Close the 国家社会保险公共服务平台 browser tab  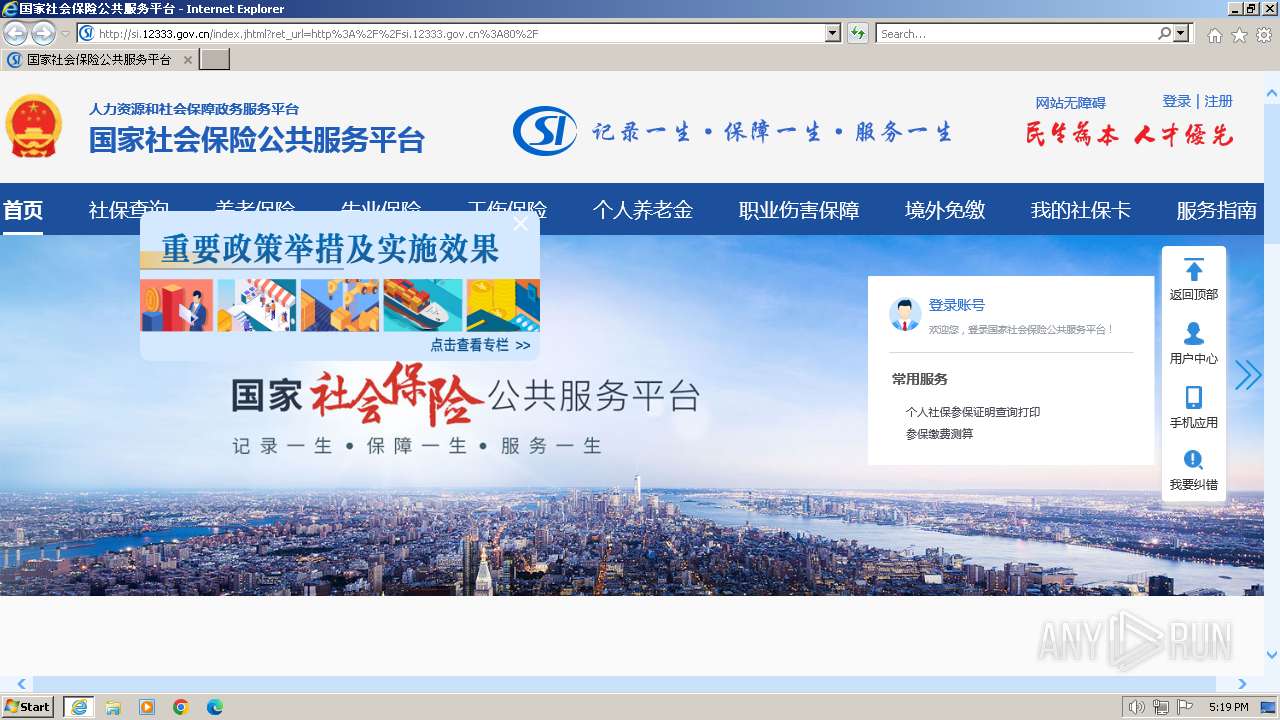[187, 60]
